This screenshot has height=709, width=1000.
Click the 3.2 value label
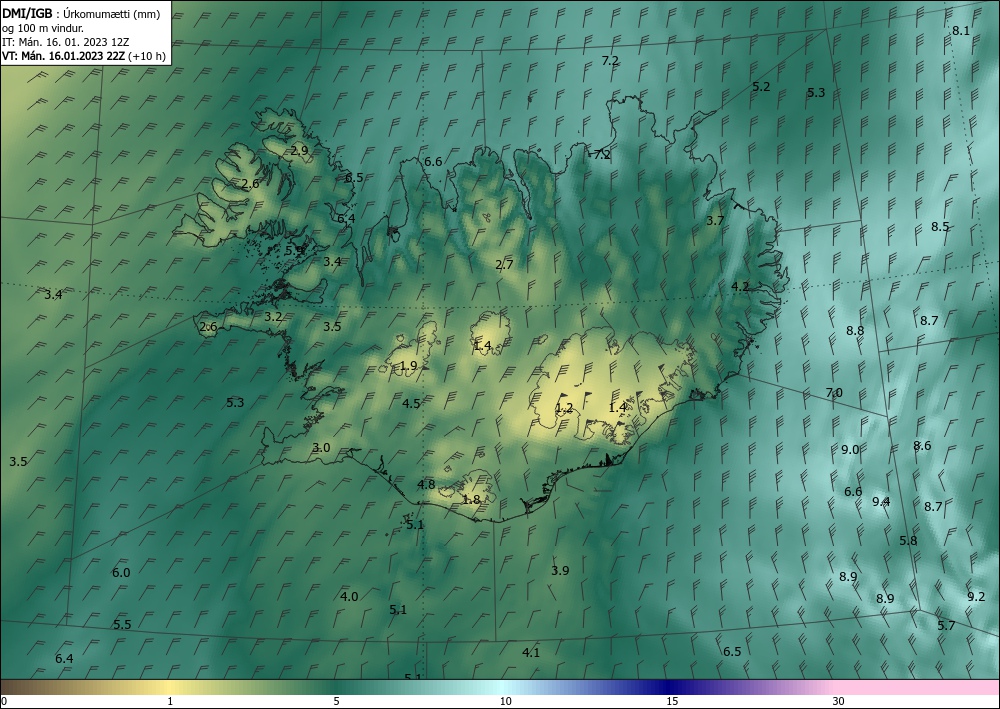coord(273,317)
